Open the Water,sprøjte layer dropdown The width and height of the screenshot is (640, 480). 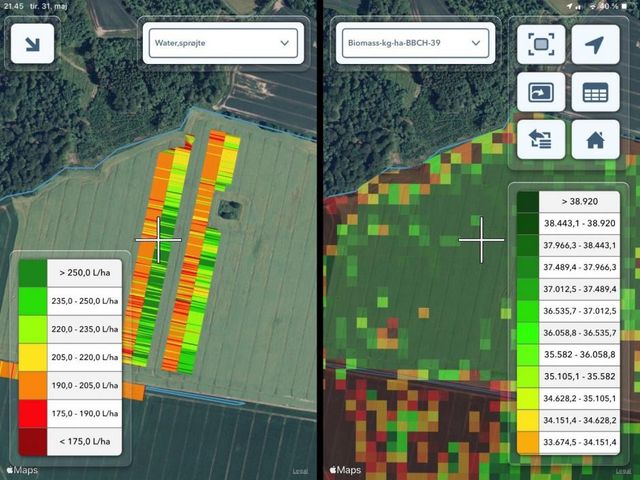pyautogui.click(x=222, y=43)
